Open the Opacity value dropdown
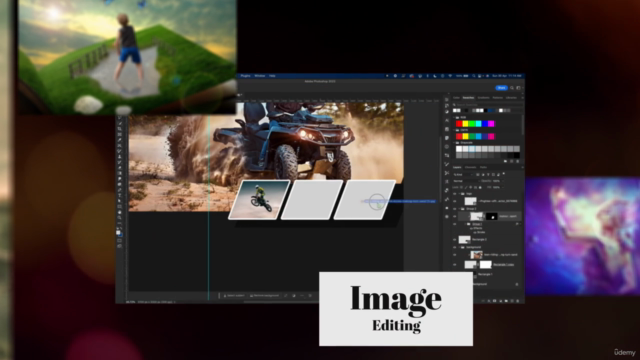Image resolution: width=640 pixels, height=360 pixels. click(x=503, y=181)
